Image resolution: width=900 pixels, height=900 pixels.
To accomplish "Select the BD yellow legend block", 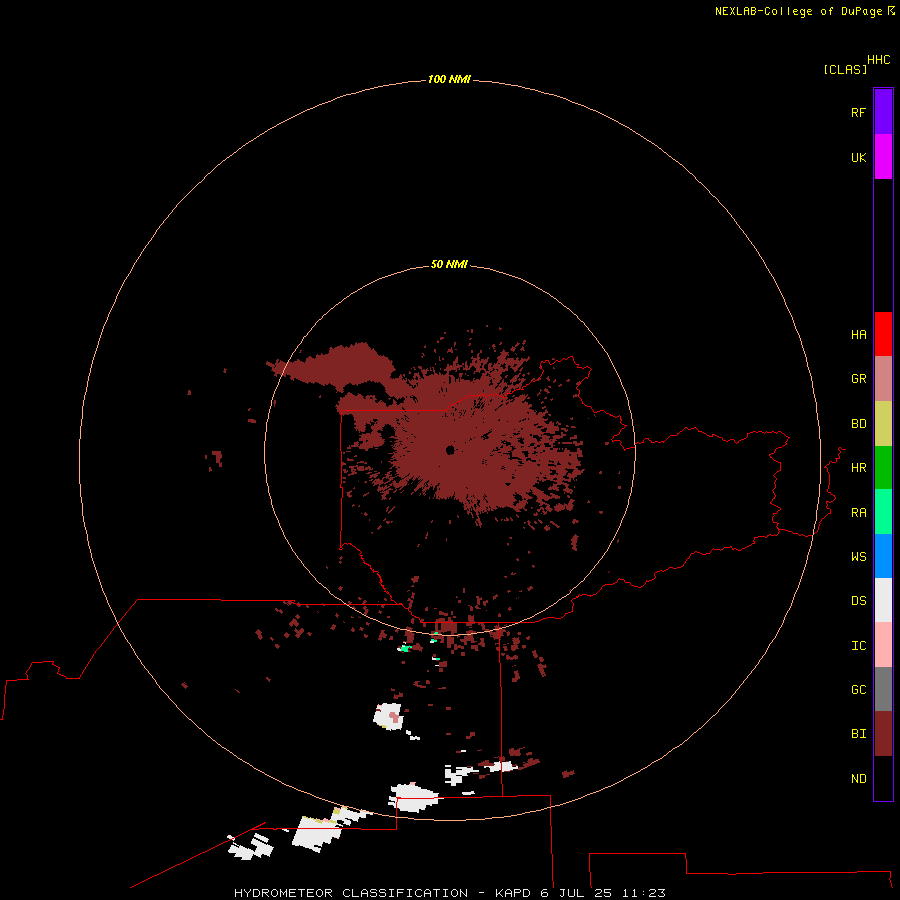I will click(883, 424).
